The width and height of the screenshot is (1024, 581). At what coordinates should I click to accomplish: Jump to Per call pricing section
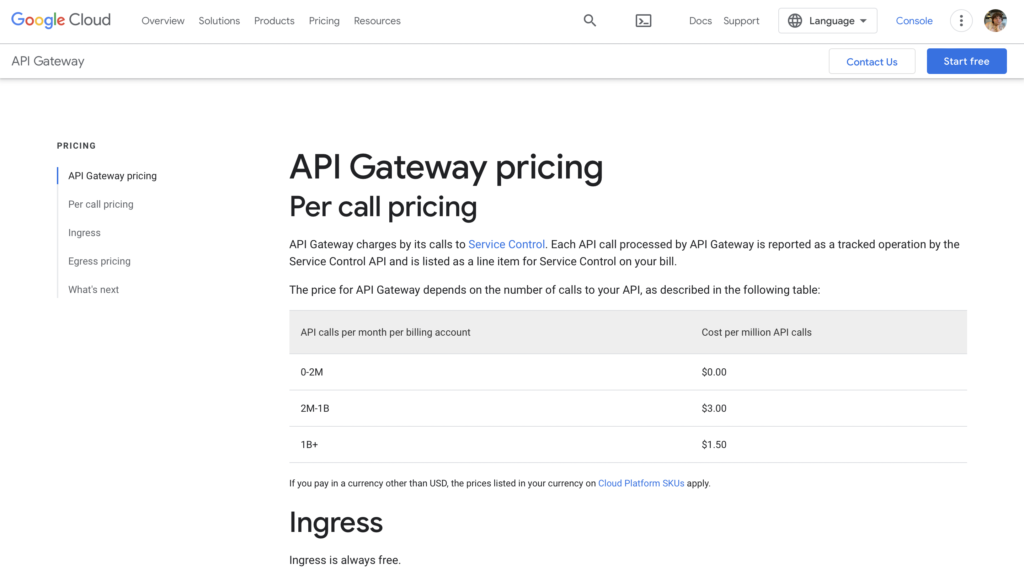[101, 204]
